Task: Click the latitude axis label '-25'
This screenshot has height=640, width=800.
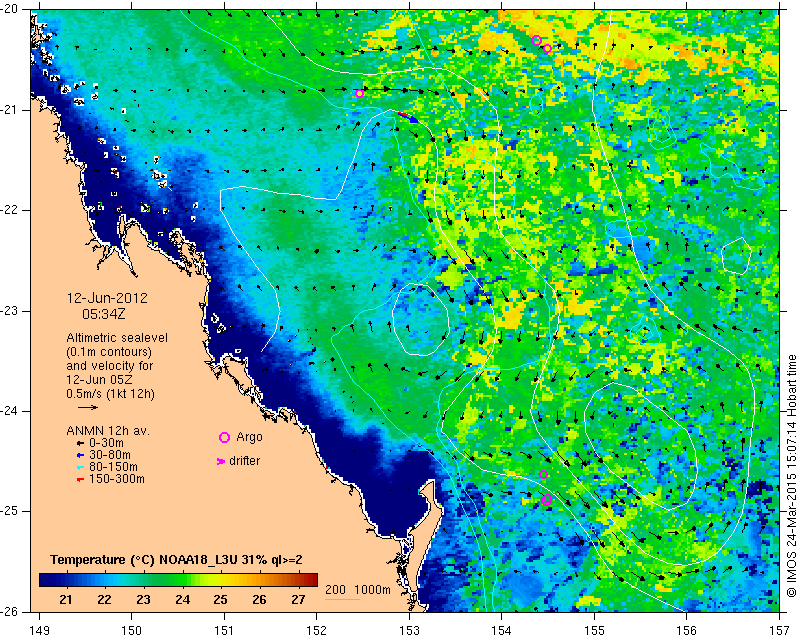Action: point(11,511)
